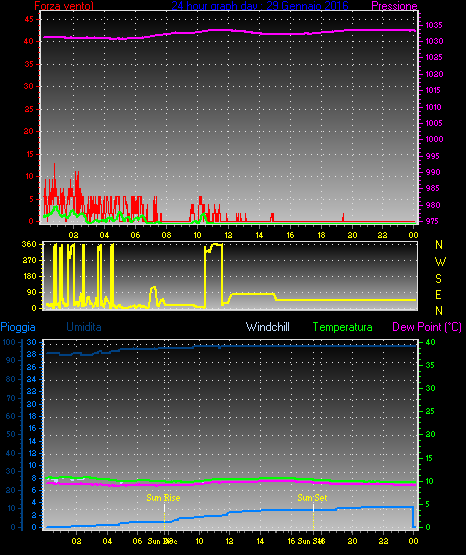Click the S compass direction label
Image resolution: width=466 pixels, height=555 pixels.
[438, 279]
